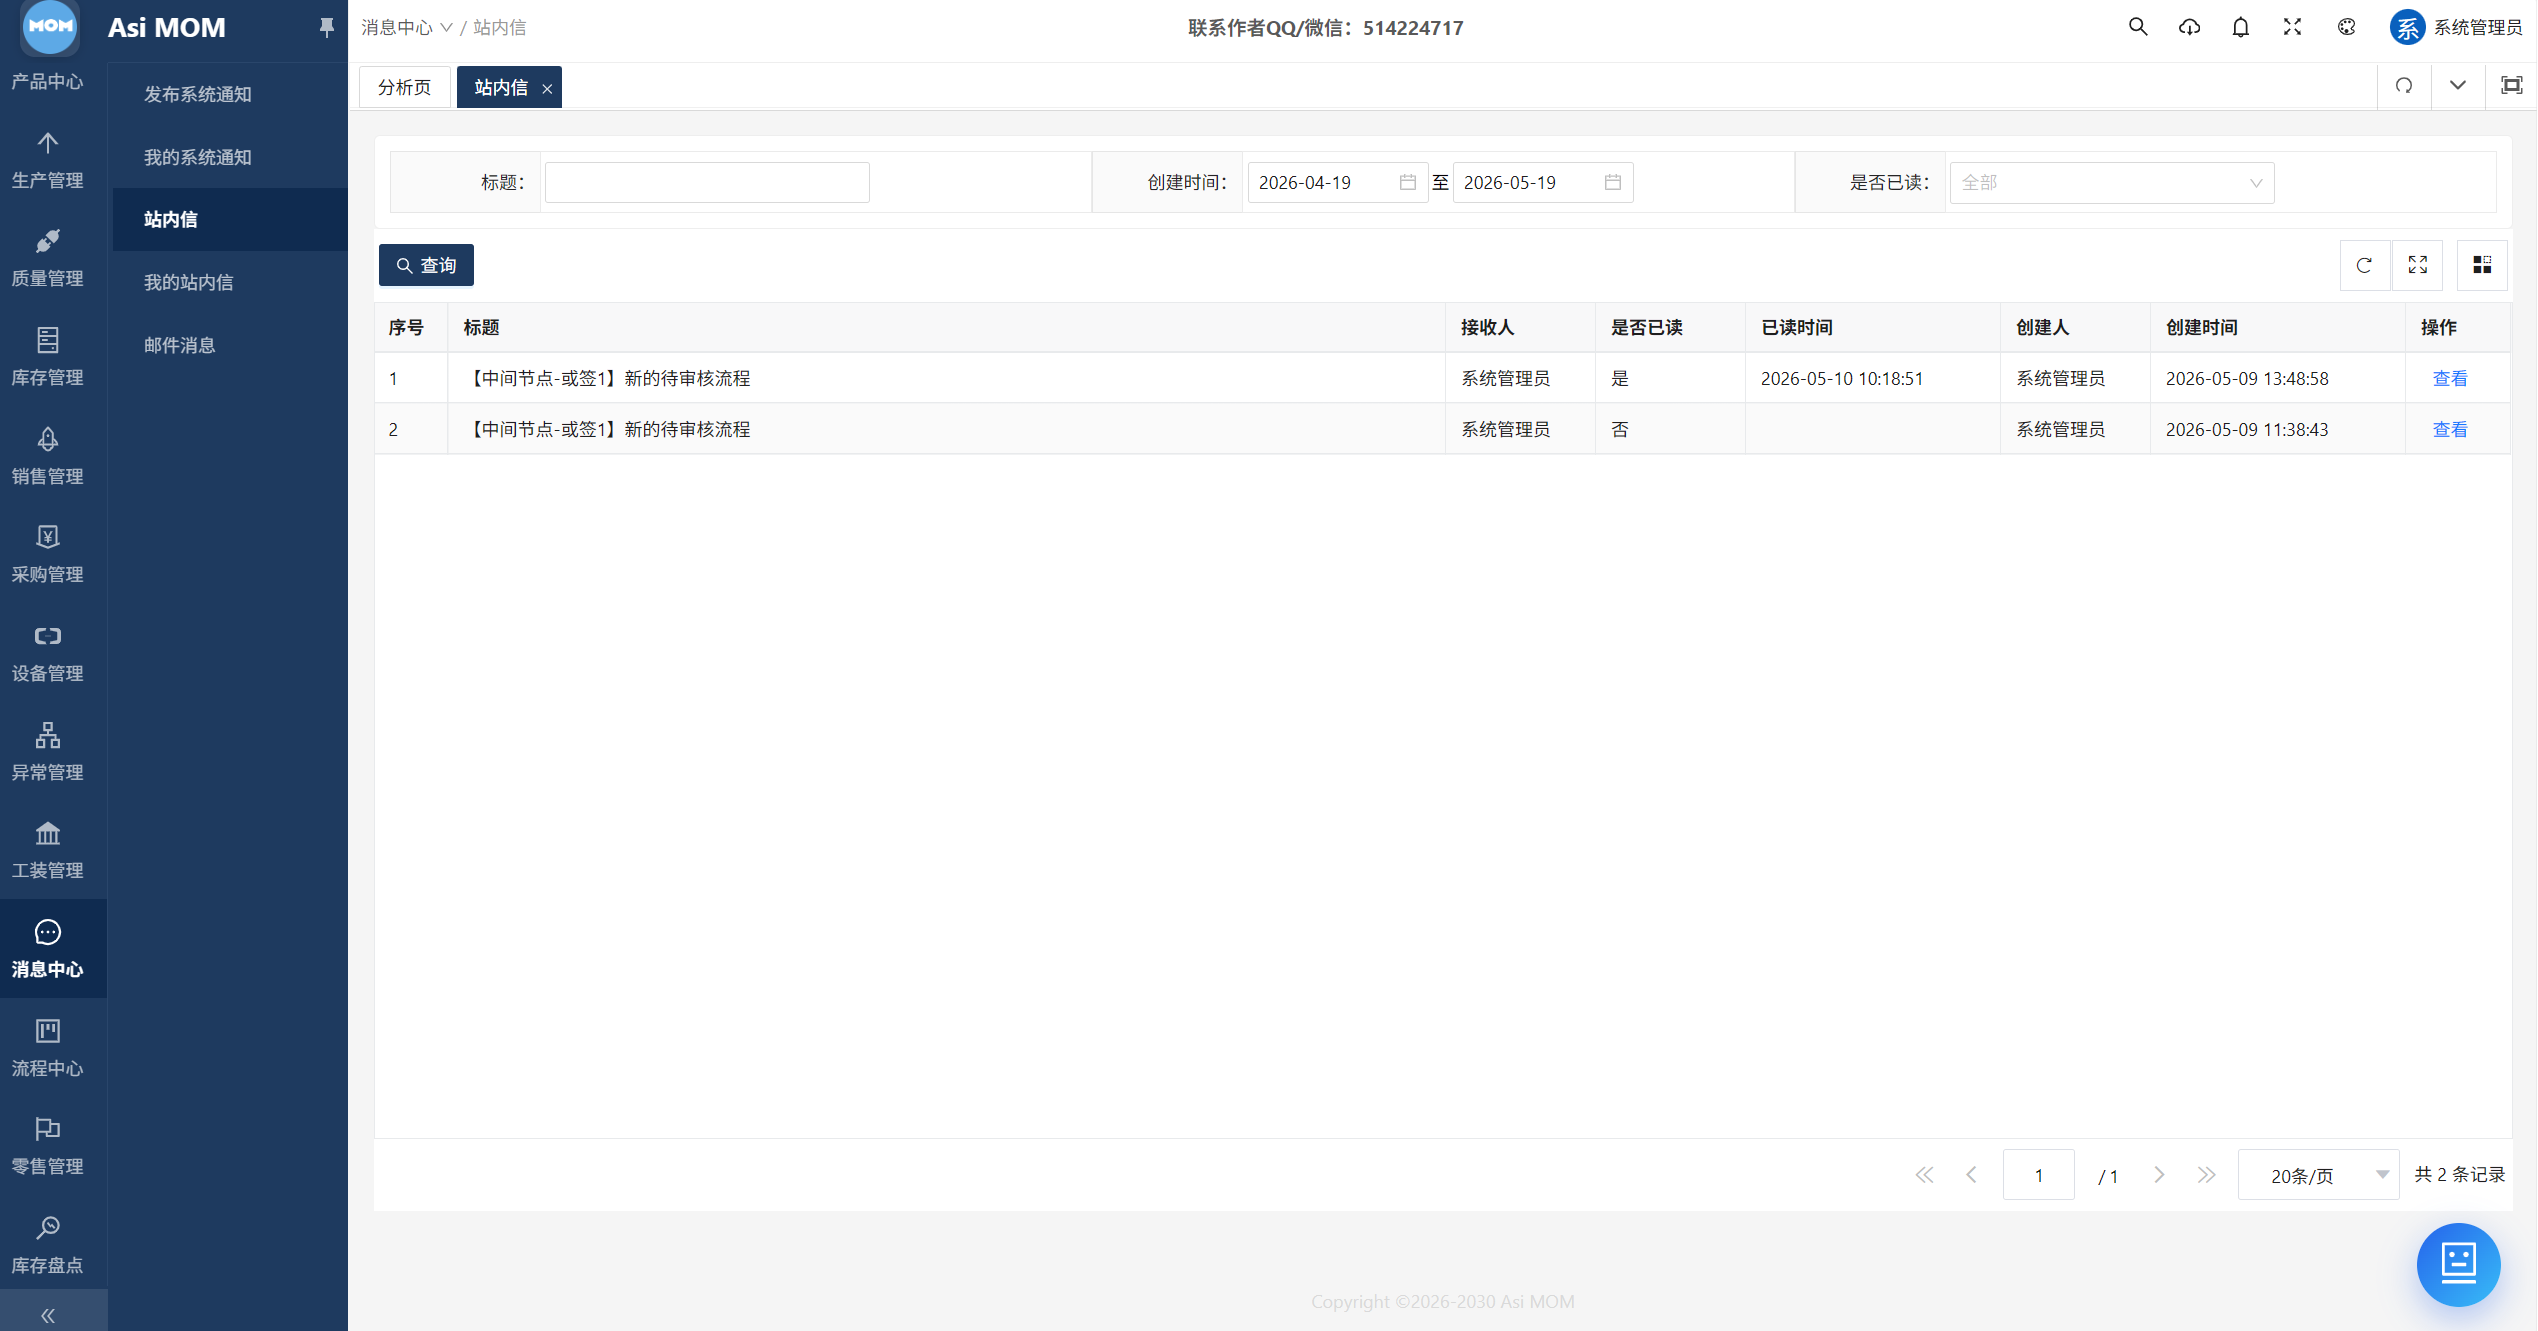Select row 2 unread status 否
2538x1331 pixels.
(x=1620, y=429)
